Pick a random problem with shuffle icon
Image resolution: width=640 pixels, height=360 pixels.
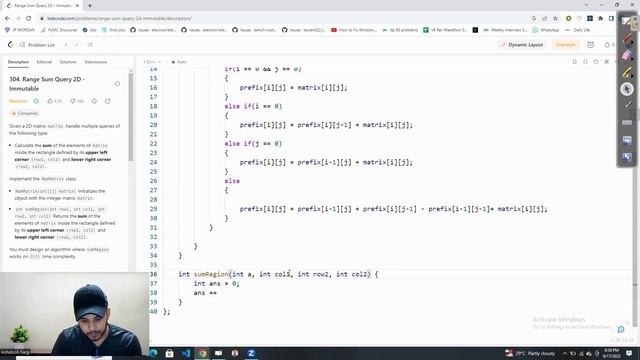click(x=90, y=44)
